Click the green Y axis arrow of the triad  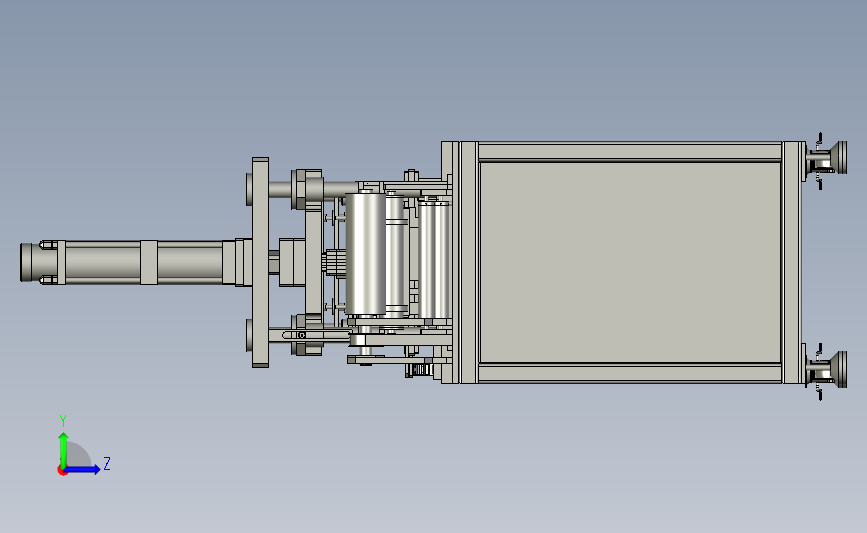point(63,450)
